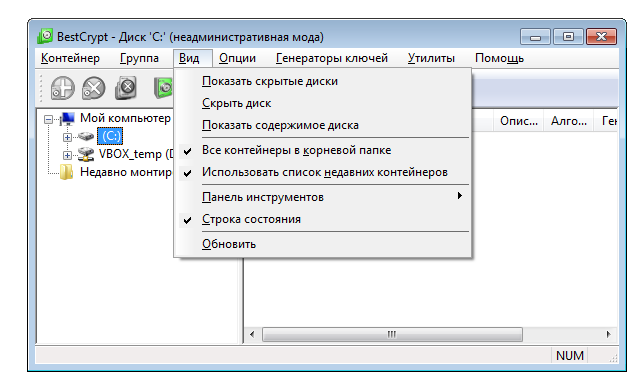Screen dimensions: 638x384
Task: Click the horizontal scrollbar left arrow
Action: coord(252,334)
